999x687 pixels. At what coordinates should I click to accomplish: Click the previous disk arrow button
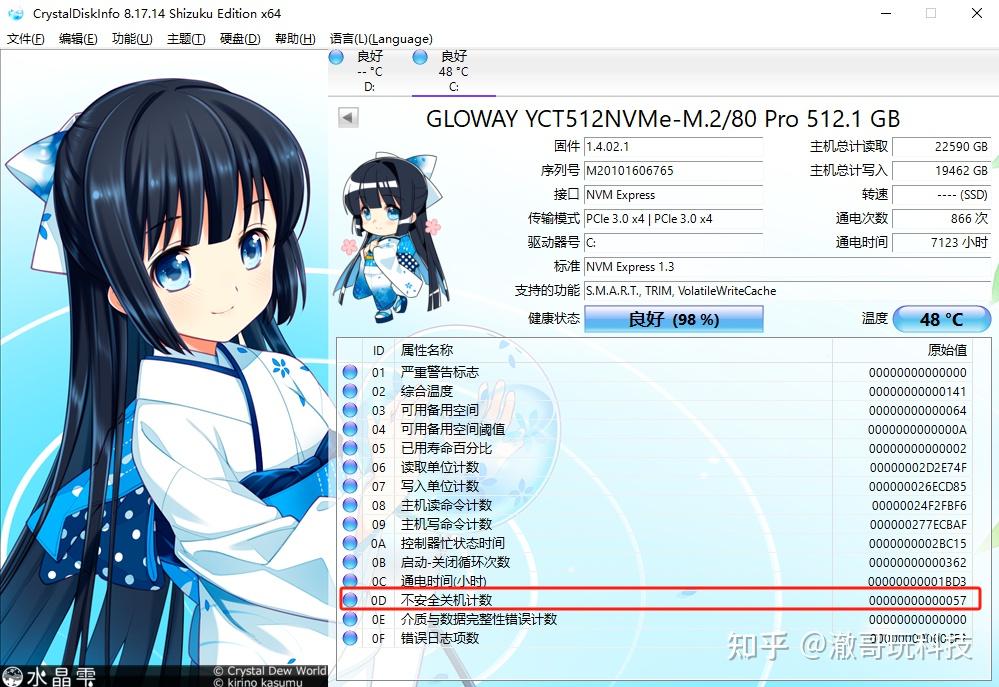(x=348, y=117)
